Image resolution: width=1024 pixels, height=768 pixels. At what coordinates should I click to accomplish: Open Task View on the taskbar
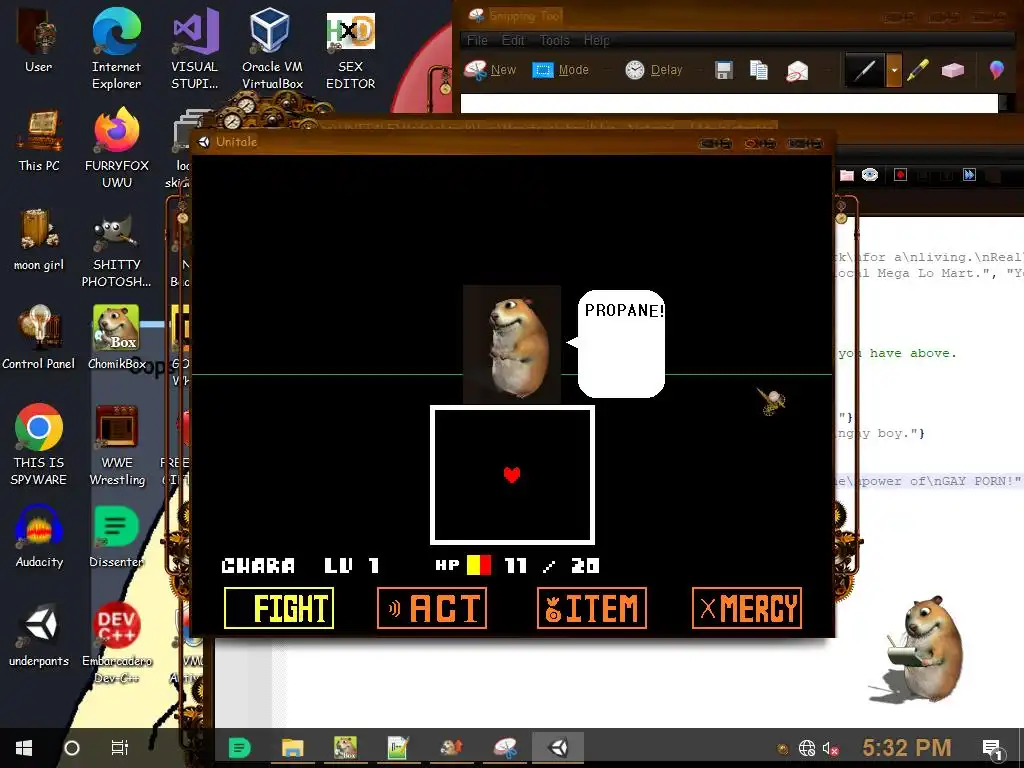[120, 748]
